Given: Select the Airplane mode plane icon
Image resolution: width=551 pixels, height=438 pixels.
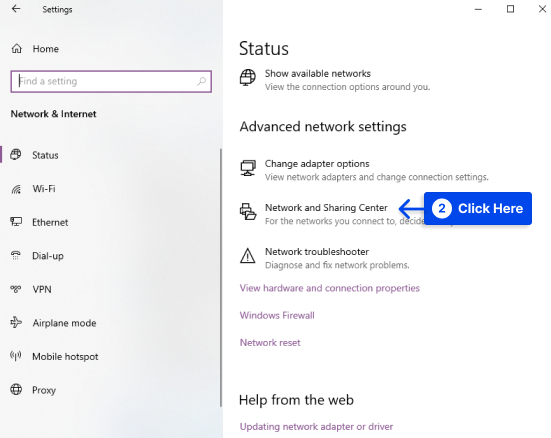Looking at the screenshot, I should click(x=16, y=322).
